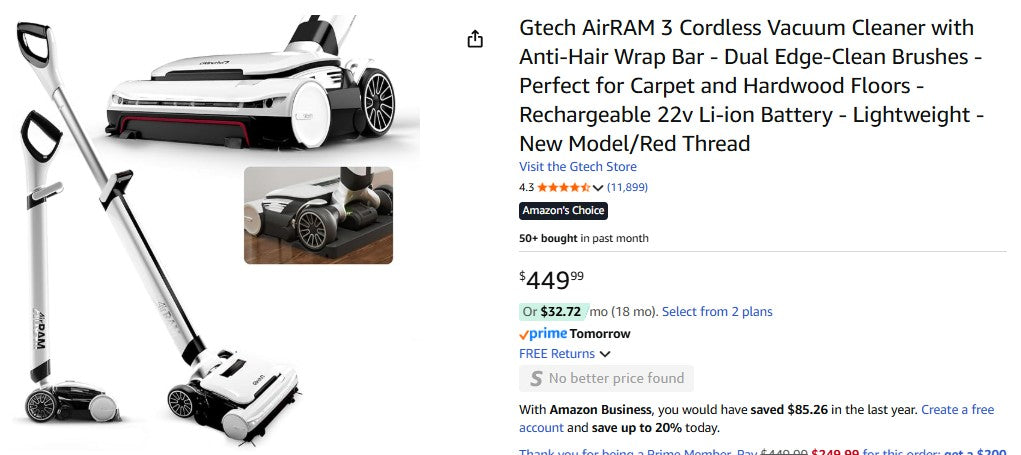
Task: Expand the chevron beside FREE Returns
Action: (605, 354)
